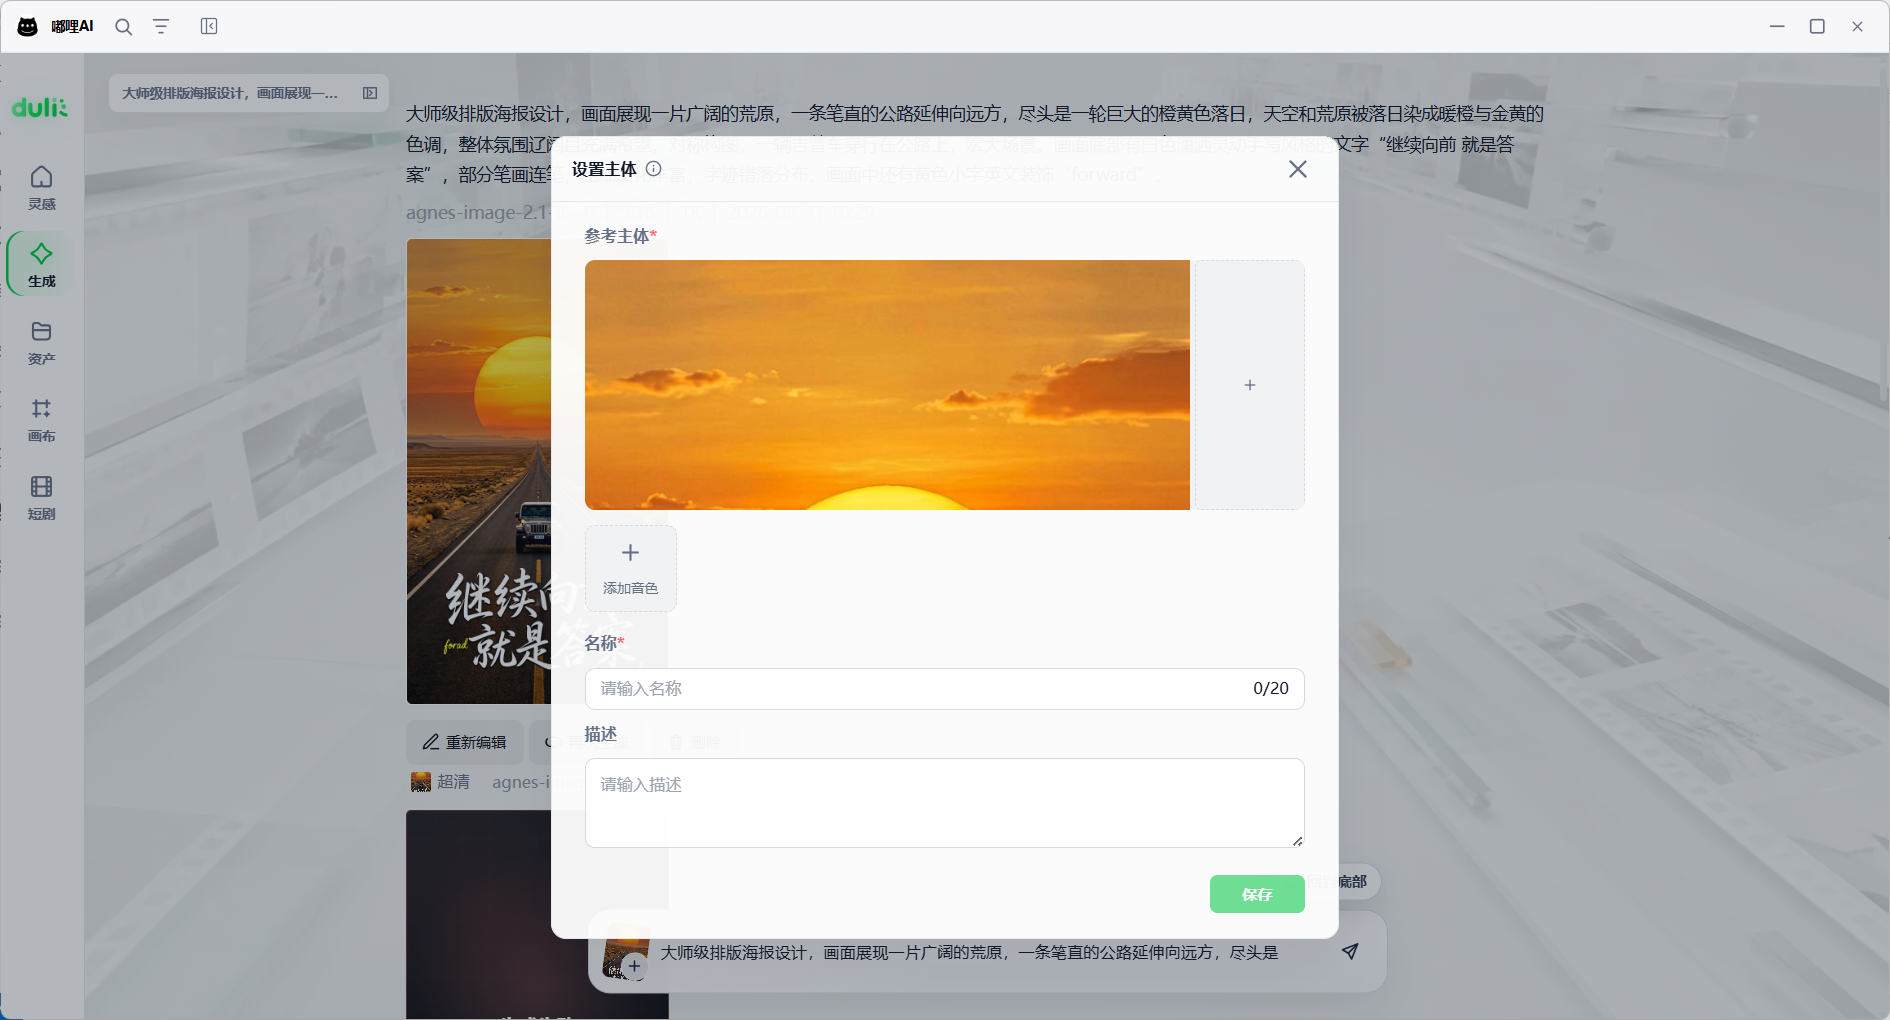
Task: Click the plus icon on prompt attachment thumbnail
Action: [634, 966]
